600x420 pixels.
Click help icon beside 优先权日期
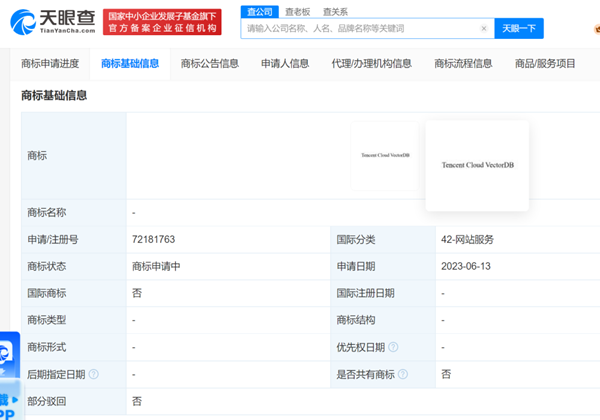pos(393,347)
